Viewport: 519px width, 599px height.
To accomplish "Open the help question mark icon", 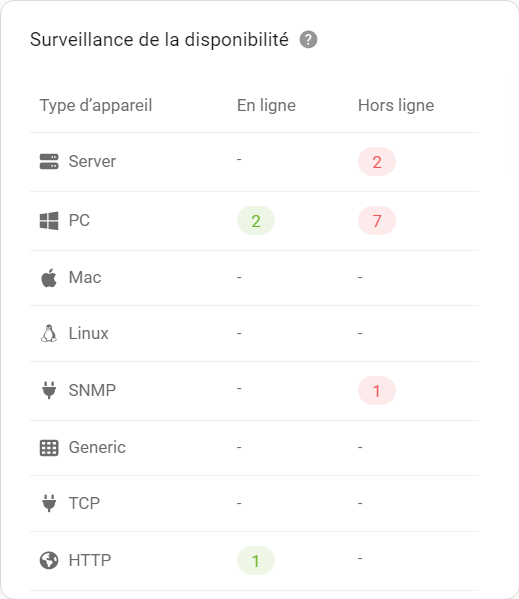I will click(308, 40).
